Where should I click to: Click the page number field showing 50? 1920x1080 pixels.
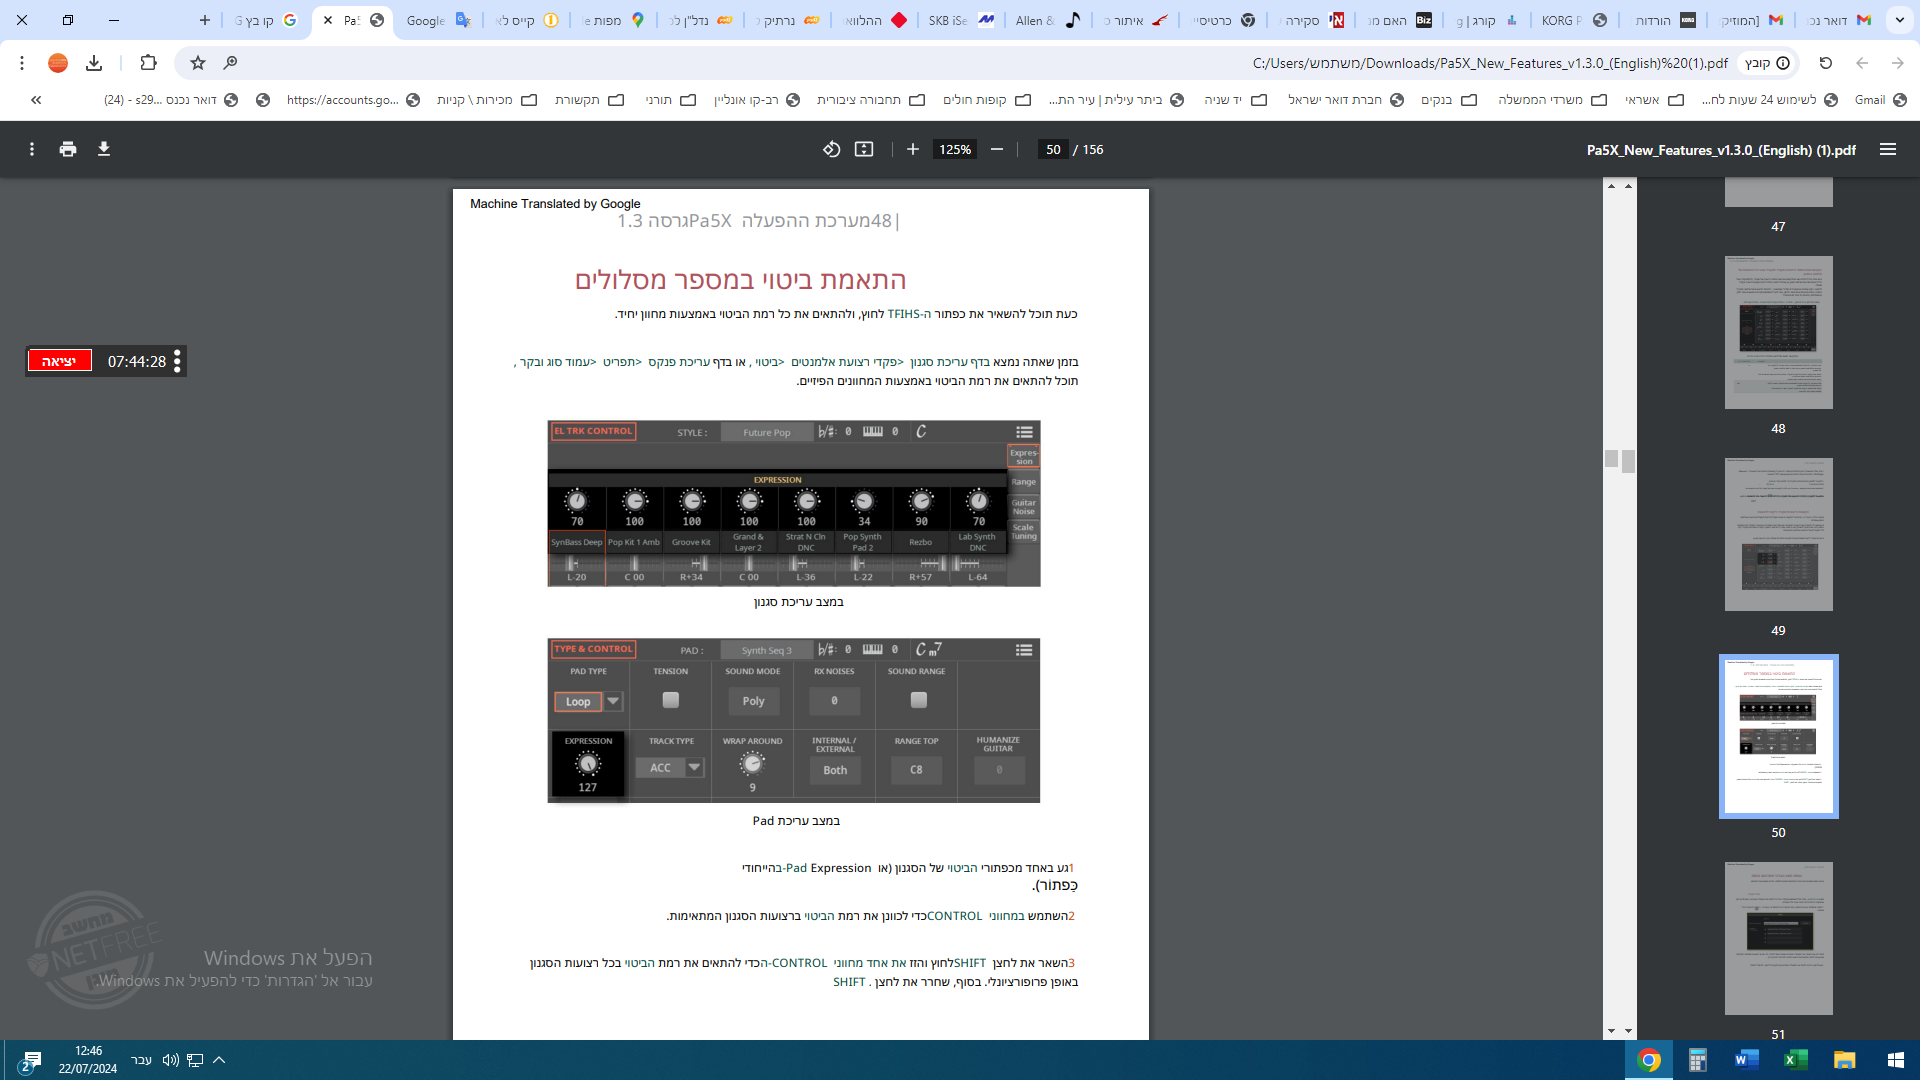tap(1053, 149)
